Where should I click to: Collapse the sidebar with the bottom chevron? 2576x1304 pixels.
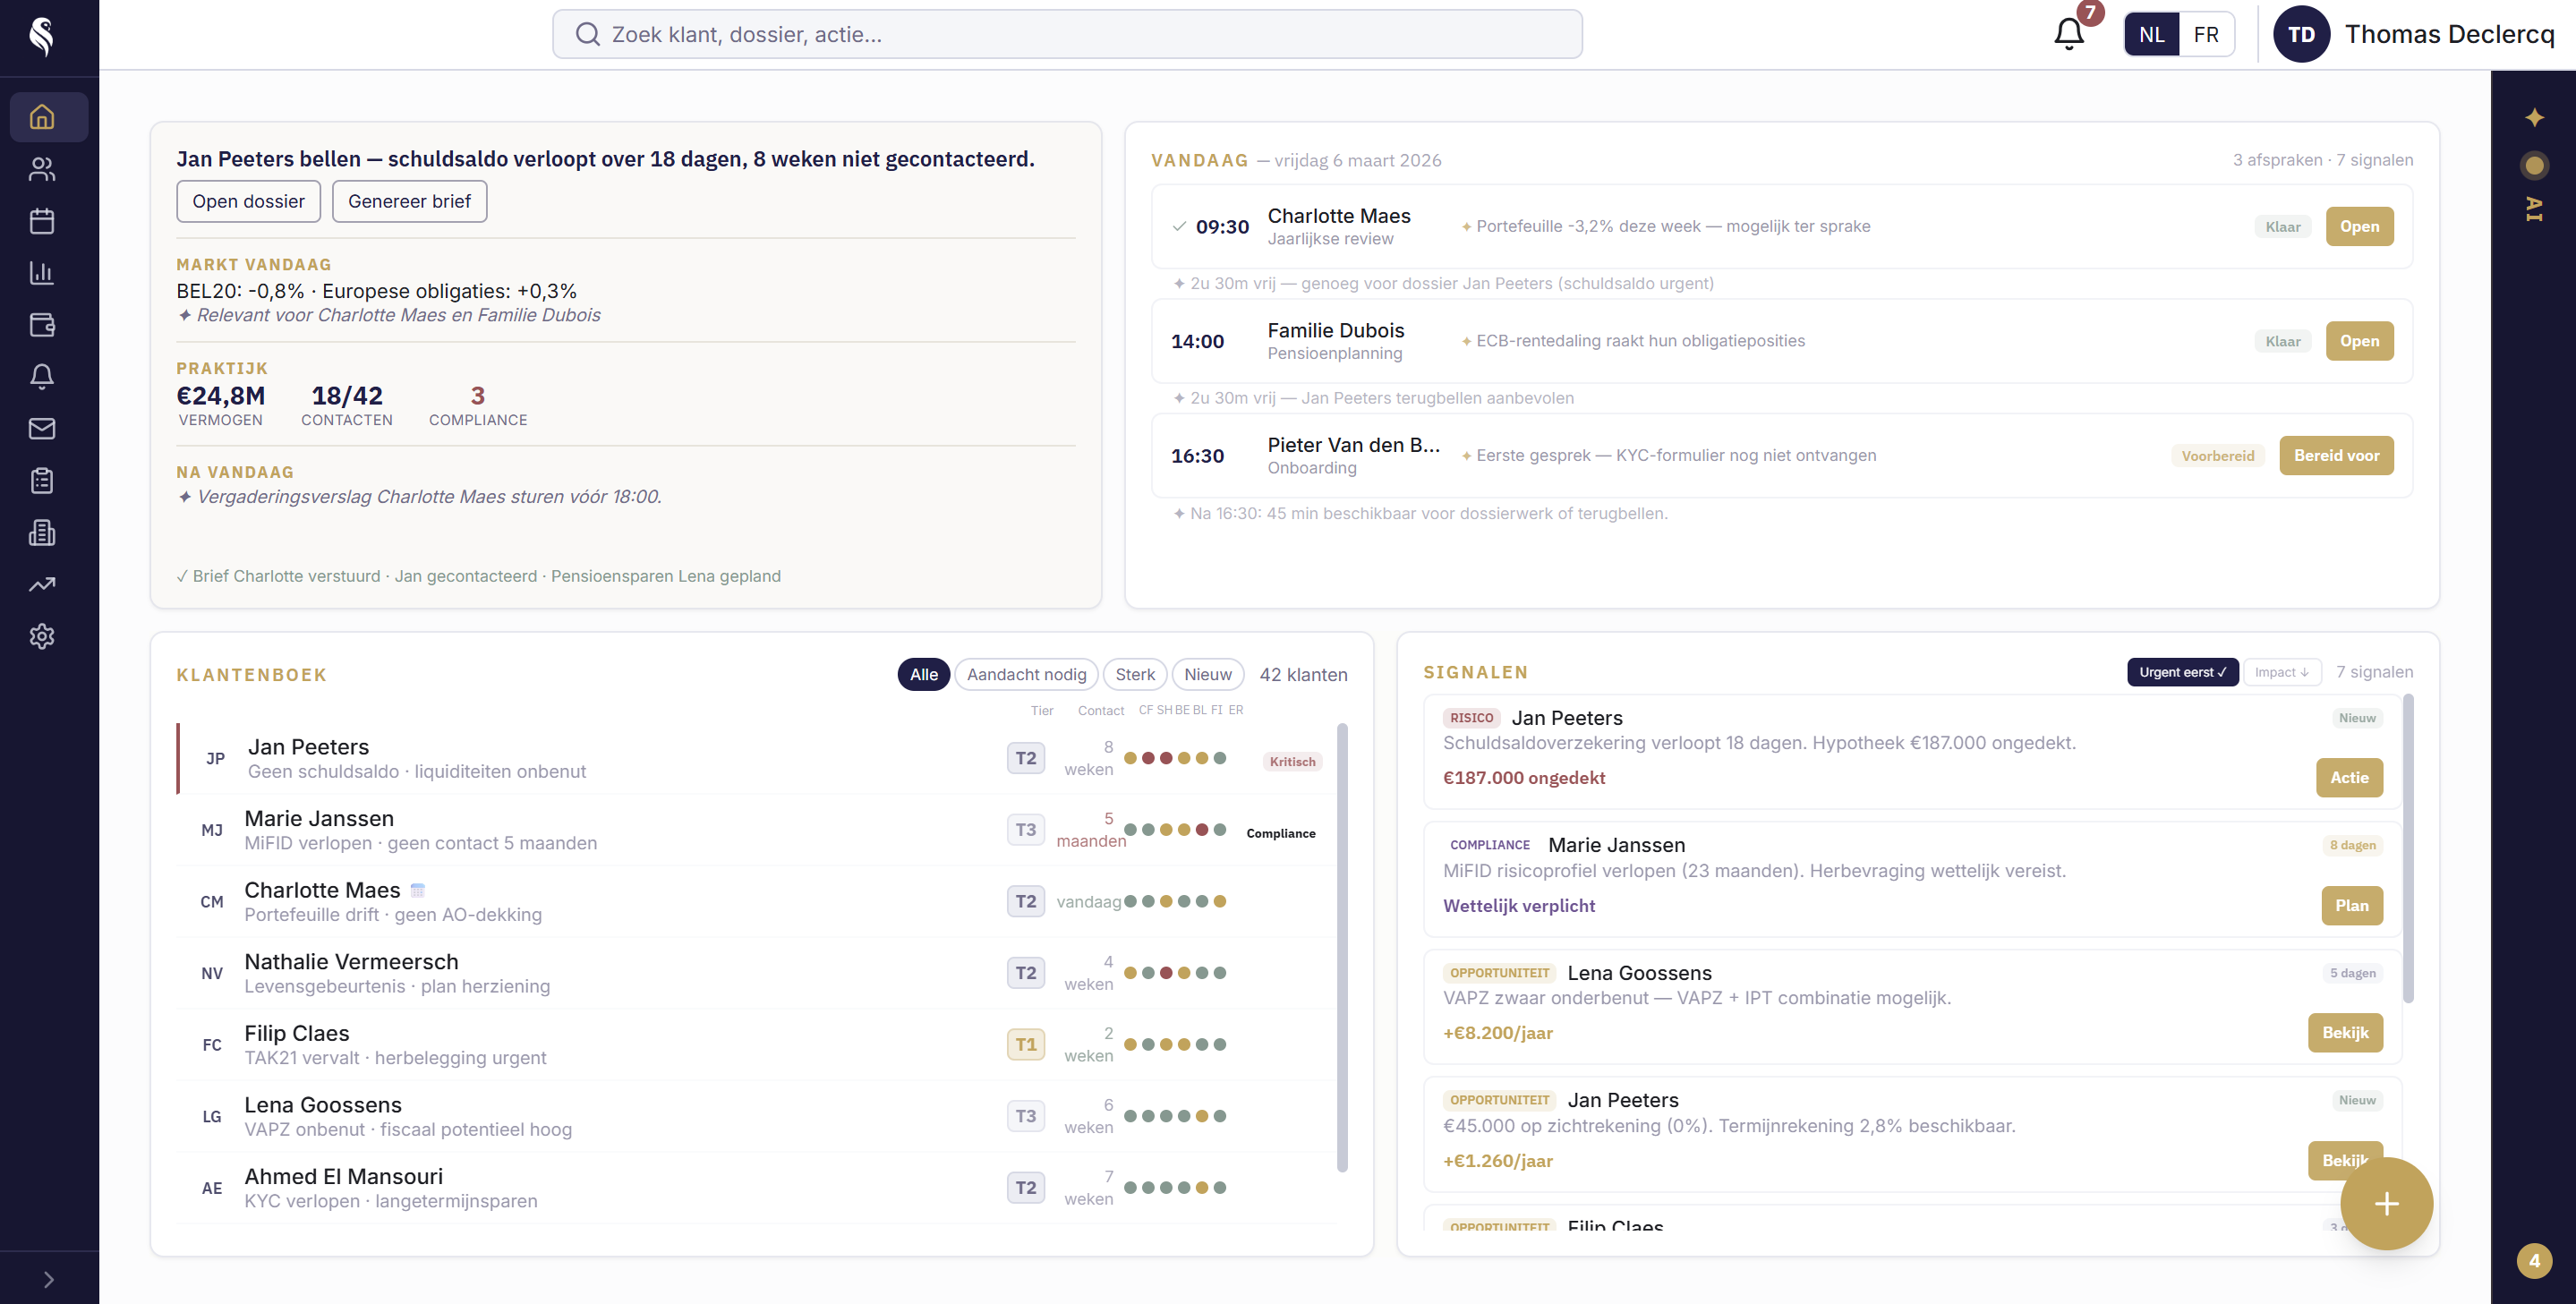47,1277
